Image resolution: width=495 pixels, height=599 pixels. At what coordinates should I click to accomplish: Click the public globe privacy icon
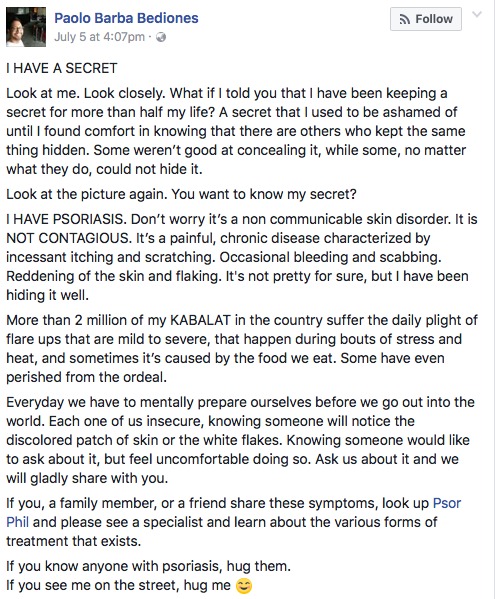pos(161,37)
